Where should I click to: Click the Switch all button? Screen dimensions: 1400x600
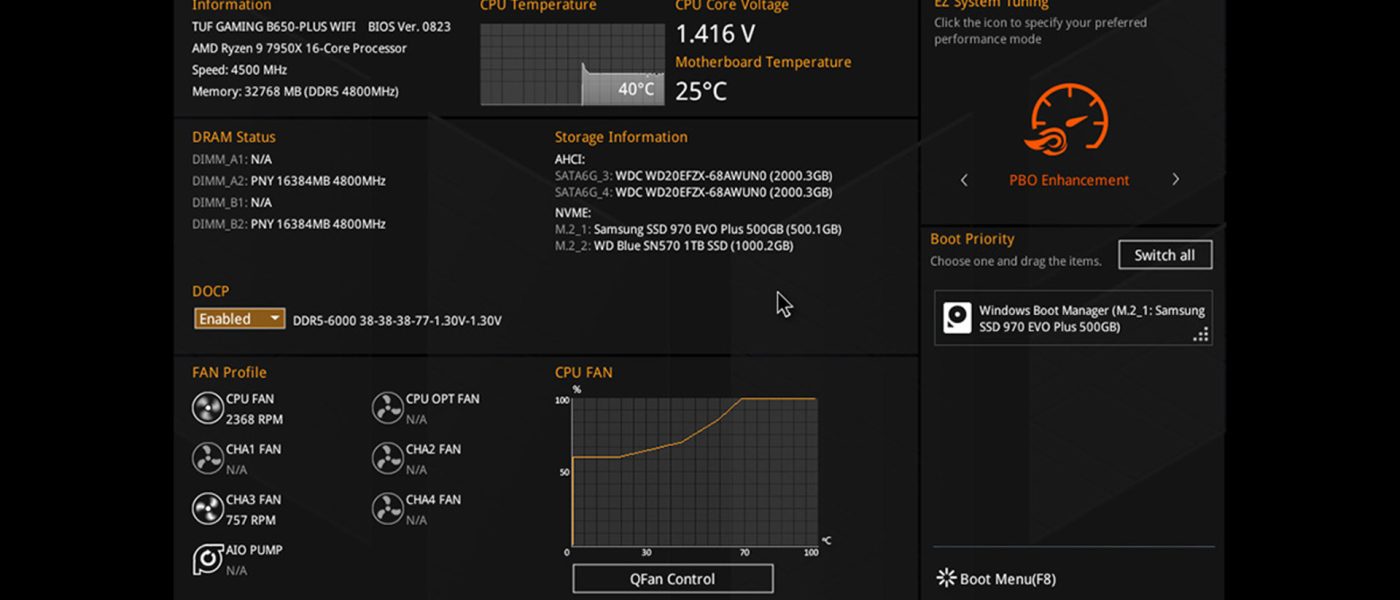[x=1165, y=255]
